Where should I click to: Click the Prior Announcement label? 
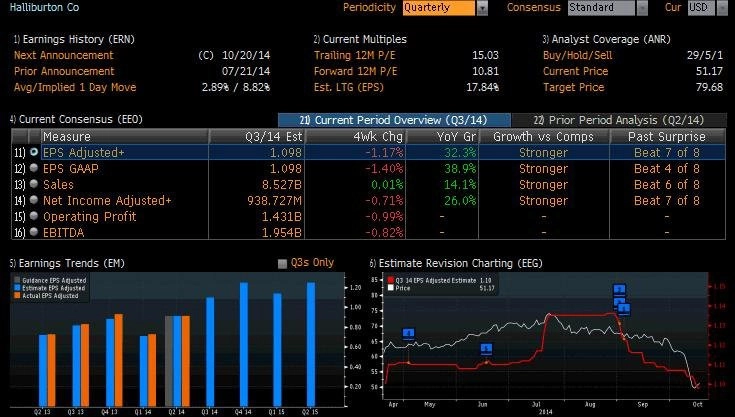pos(64,71)
